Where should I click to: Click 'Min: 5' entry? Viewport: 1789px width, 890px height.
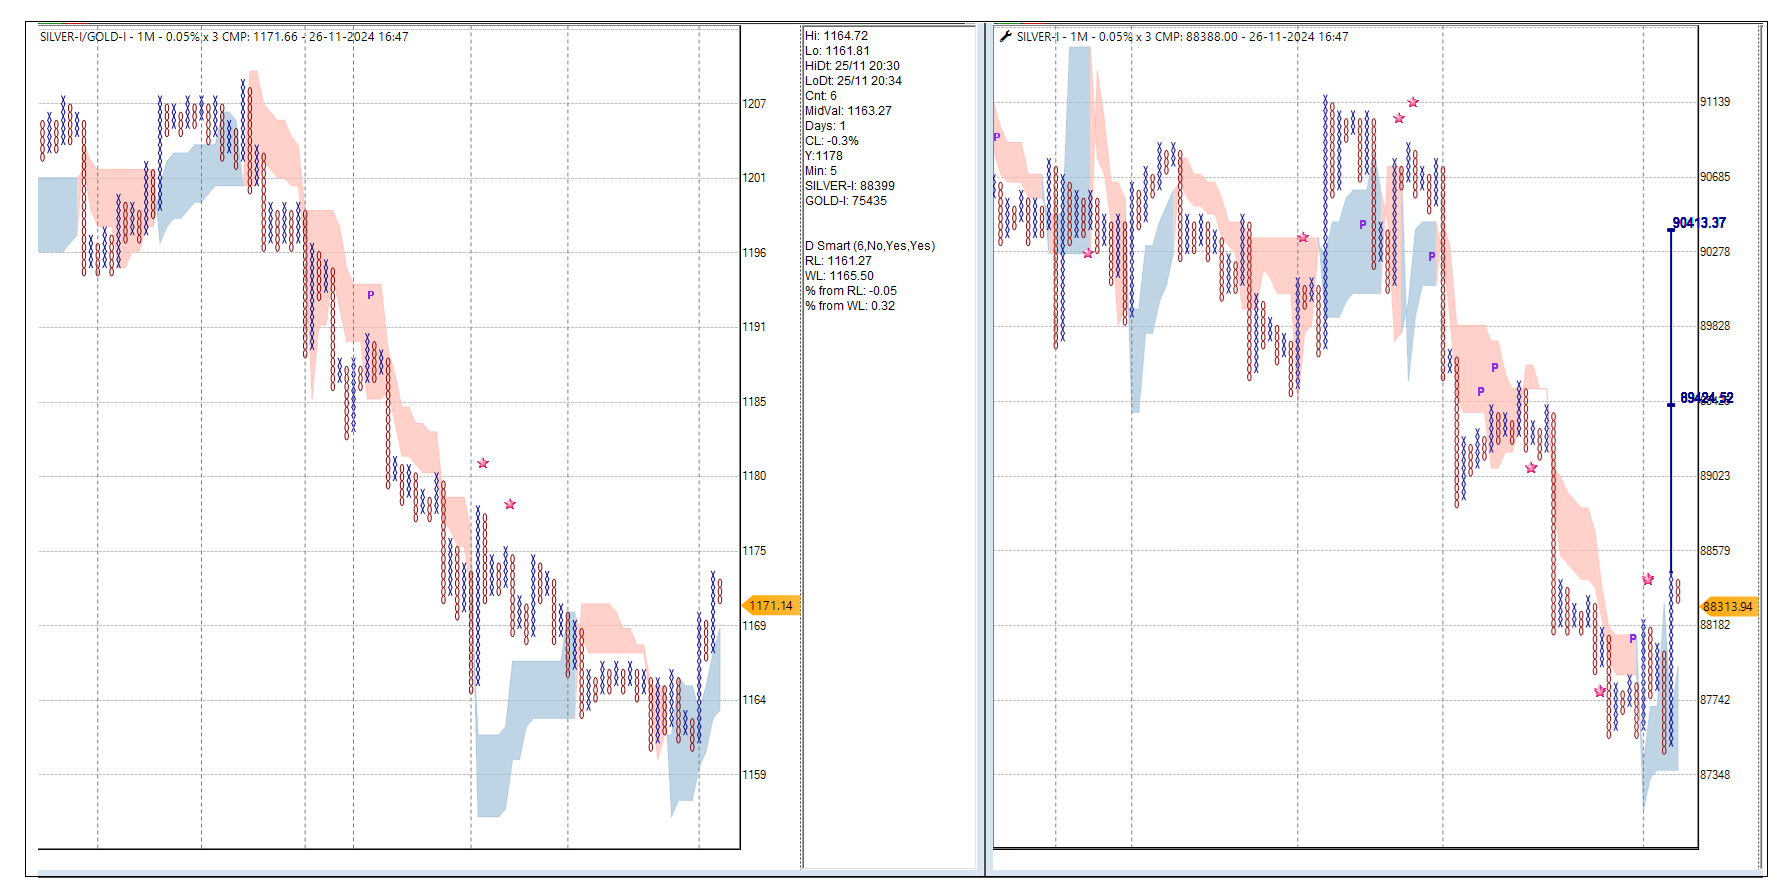[821, 171]
